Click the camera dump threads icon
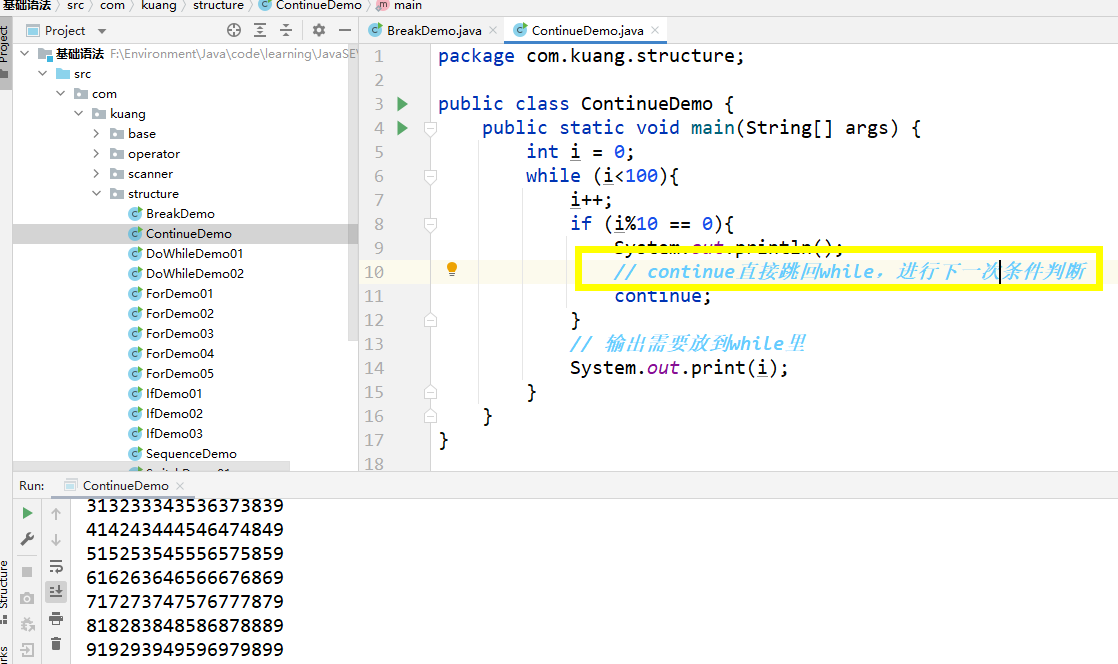1118x664 pixels. coord(27,598)
